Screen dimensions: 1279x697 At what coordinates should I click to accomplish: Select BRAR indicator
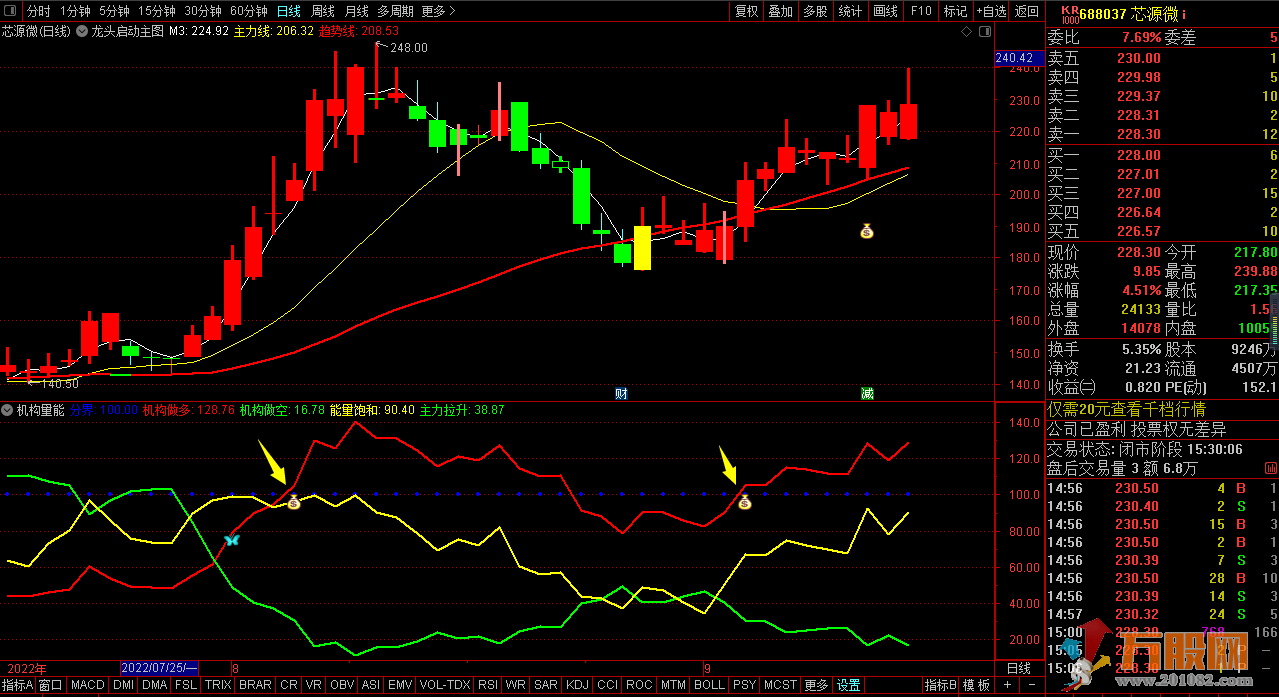256,685
